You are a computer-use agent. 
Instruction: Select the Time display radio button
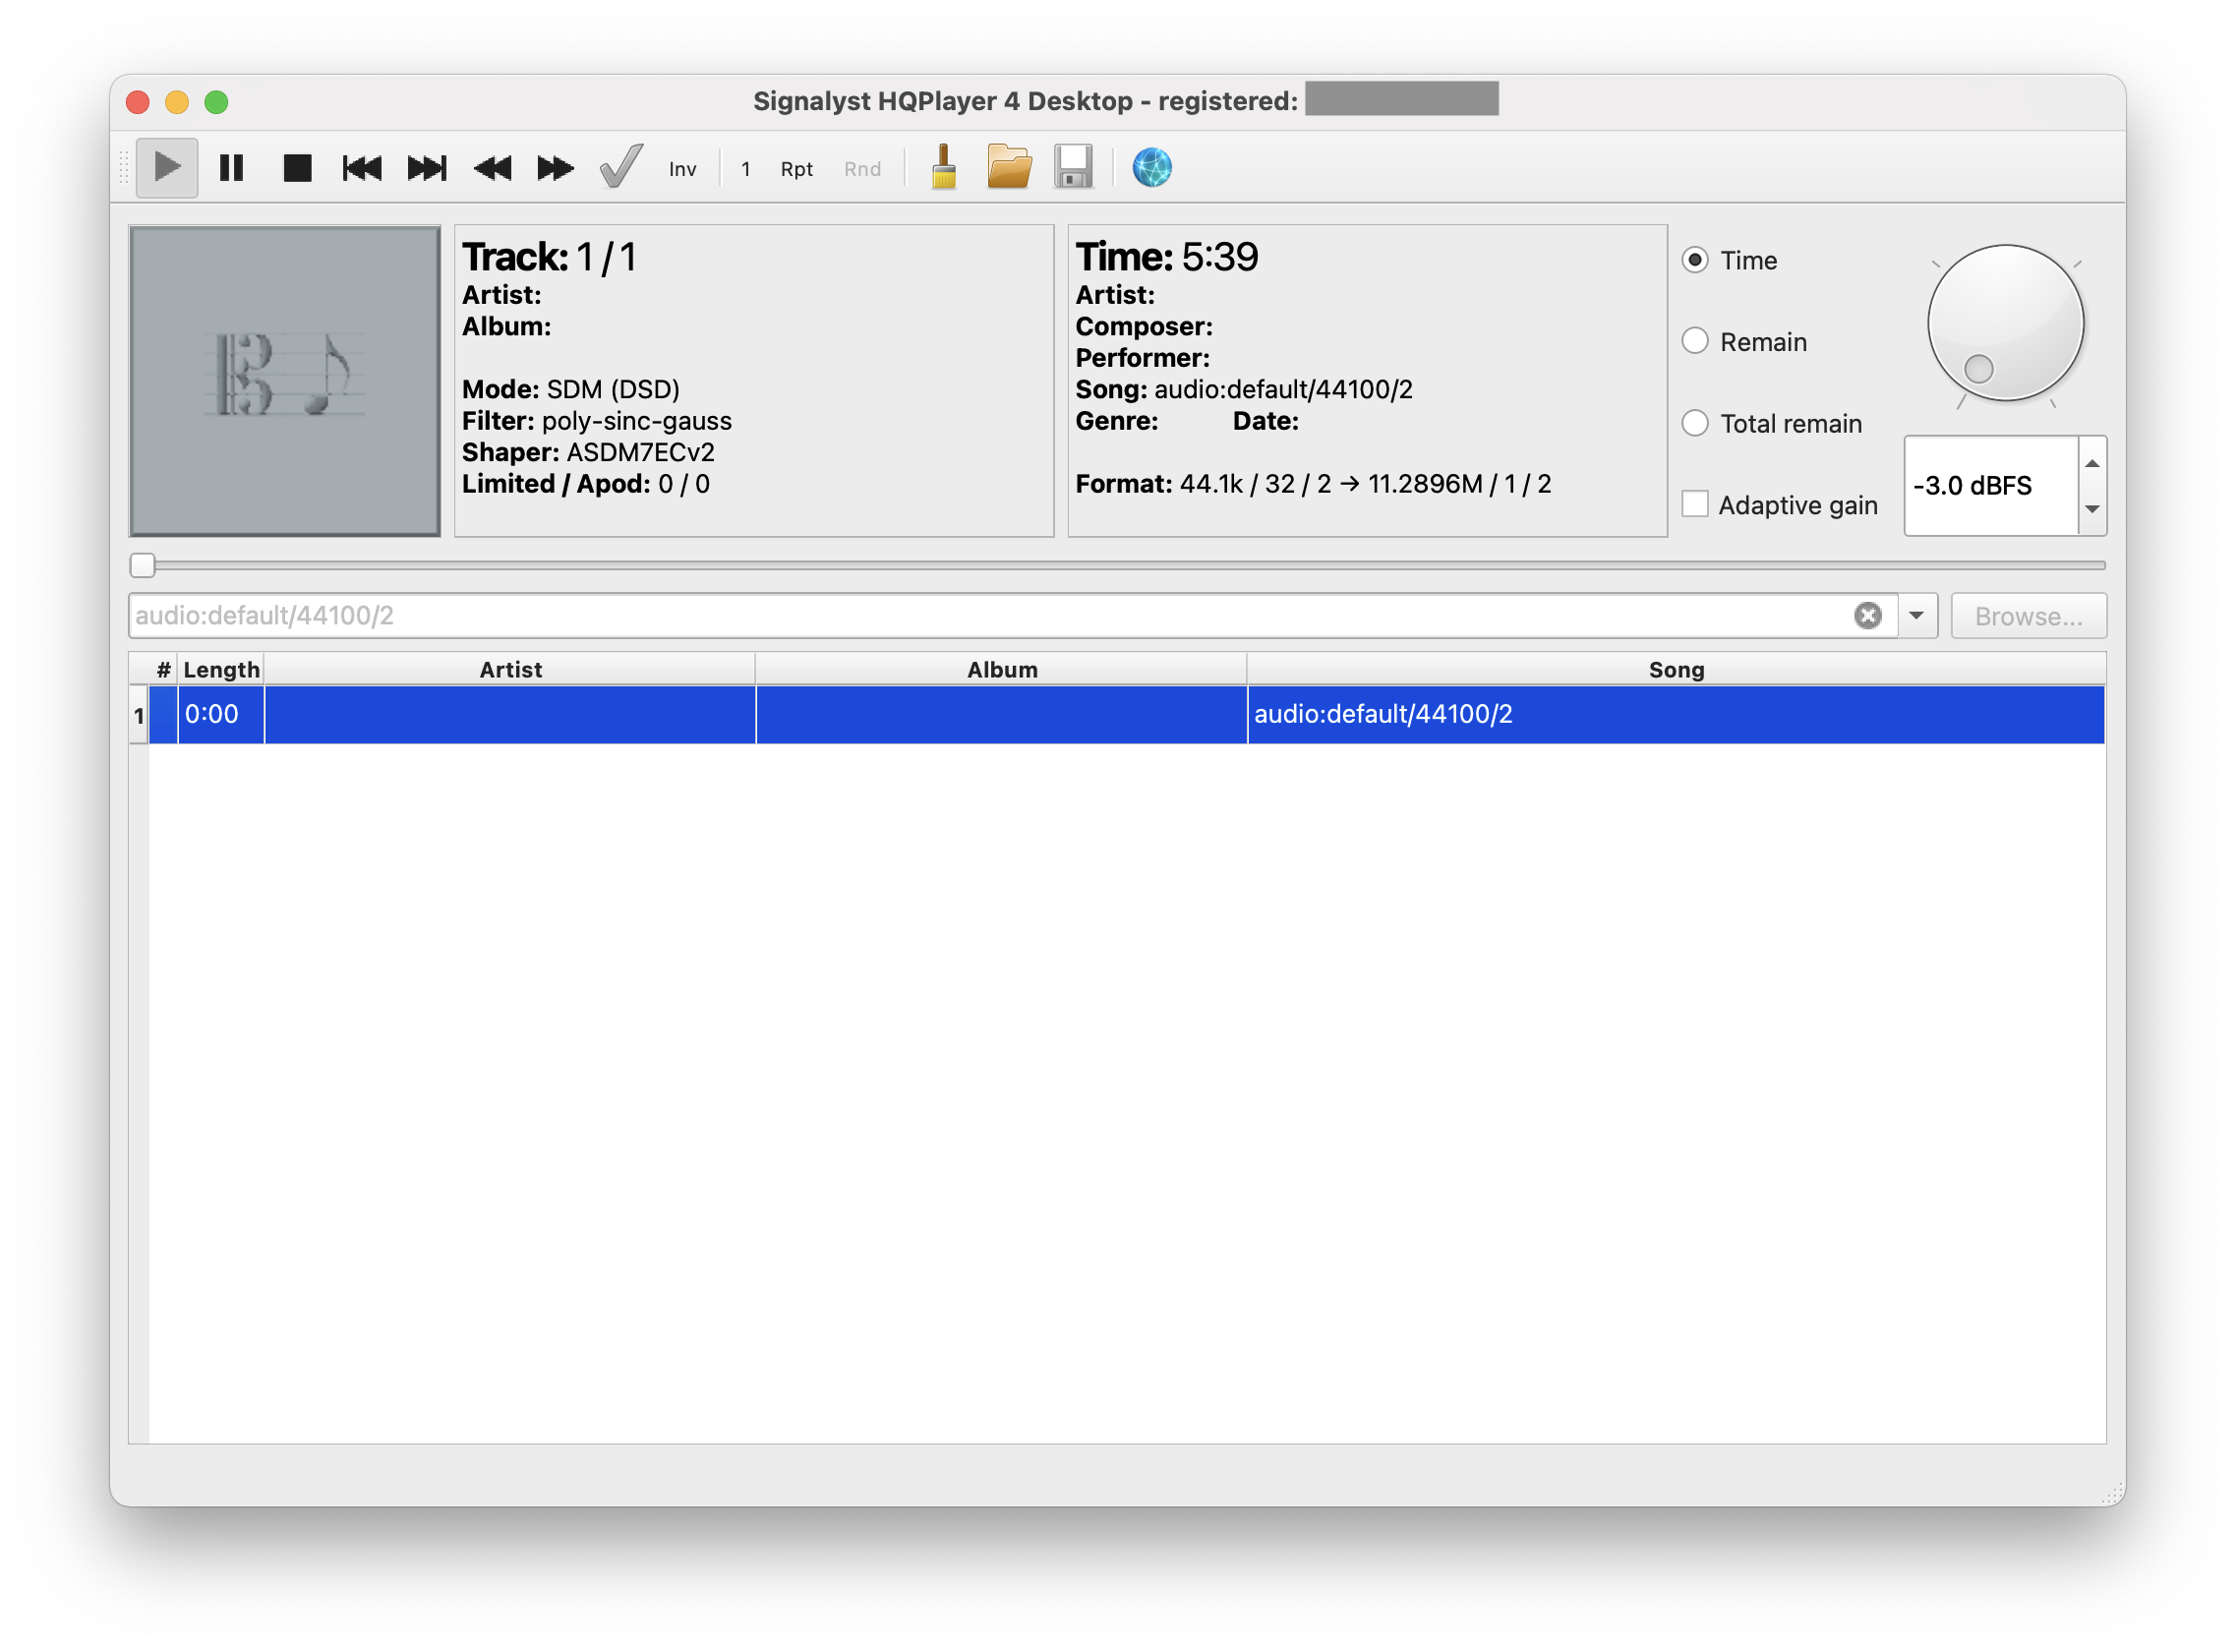[x=1696, y=260]
